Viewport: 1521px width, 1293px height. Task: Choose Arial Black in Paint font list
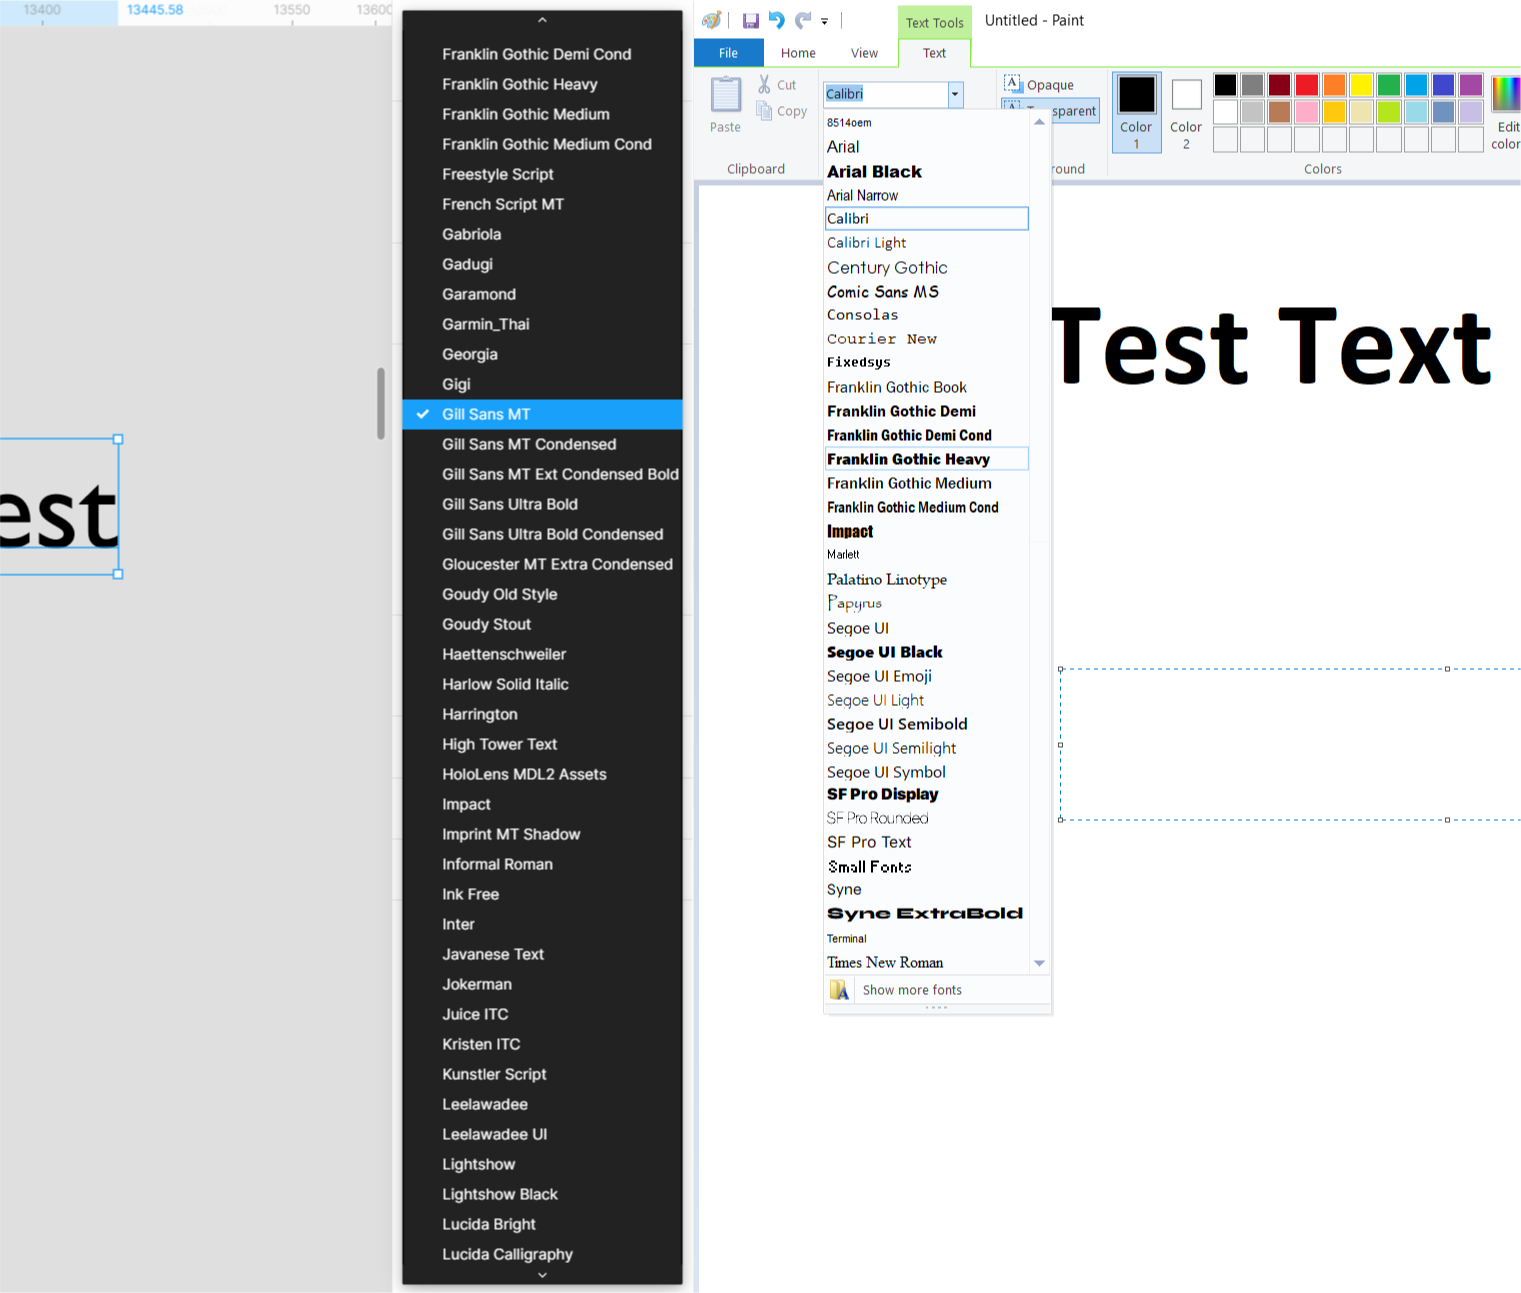(x=926, y=172)
